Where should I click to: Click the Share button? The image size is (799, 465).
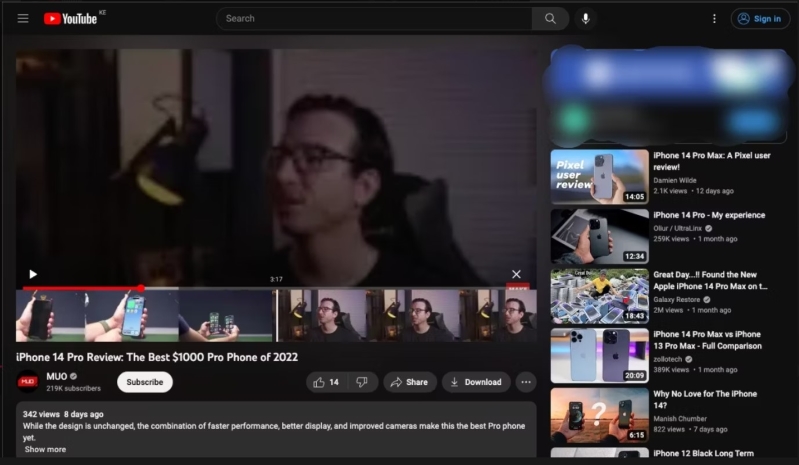pyautogui.click(x=410, y=382)
